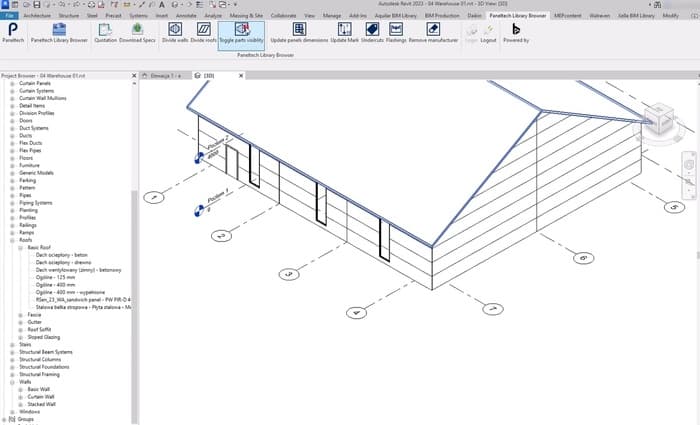Image resolution: width=700 pixels, height=425 pixels.
Task: Switch to the BIM Production tab
Action: [442, 16]
